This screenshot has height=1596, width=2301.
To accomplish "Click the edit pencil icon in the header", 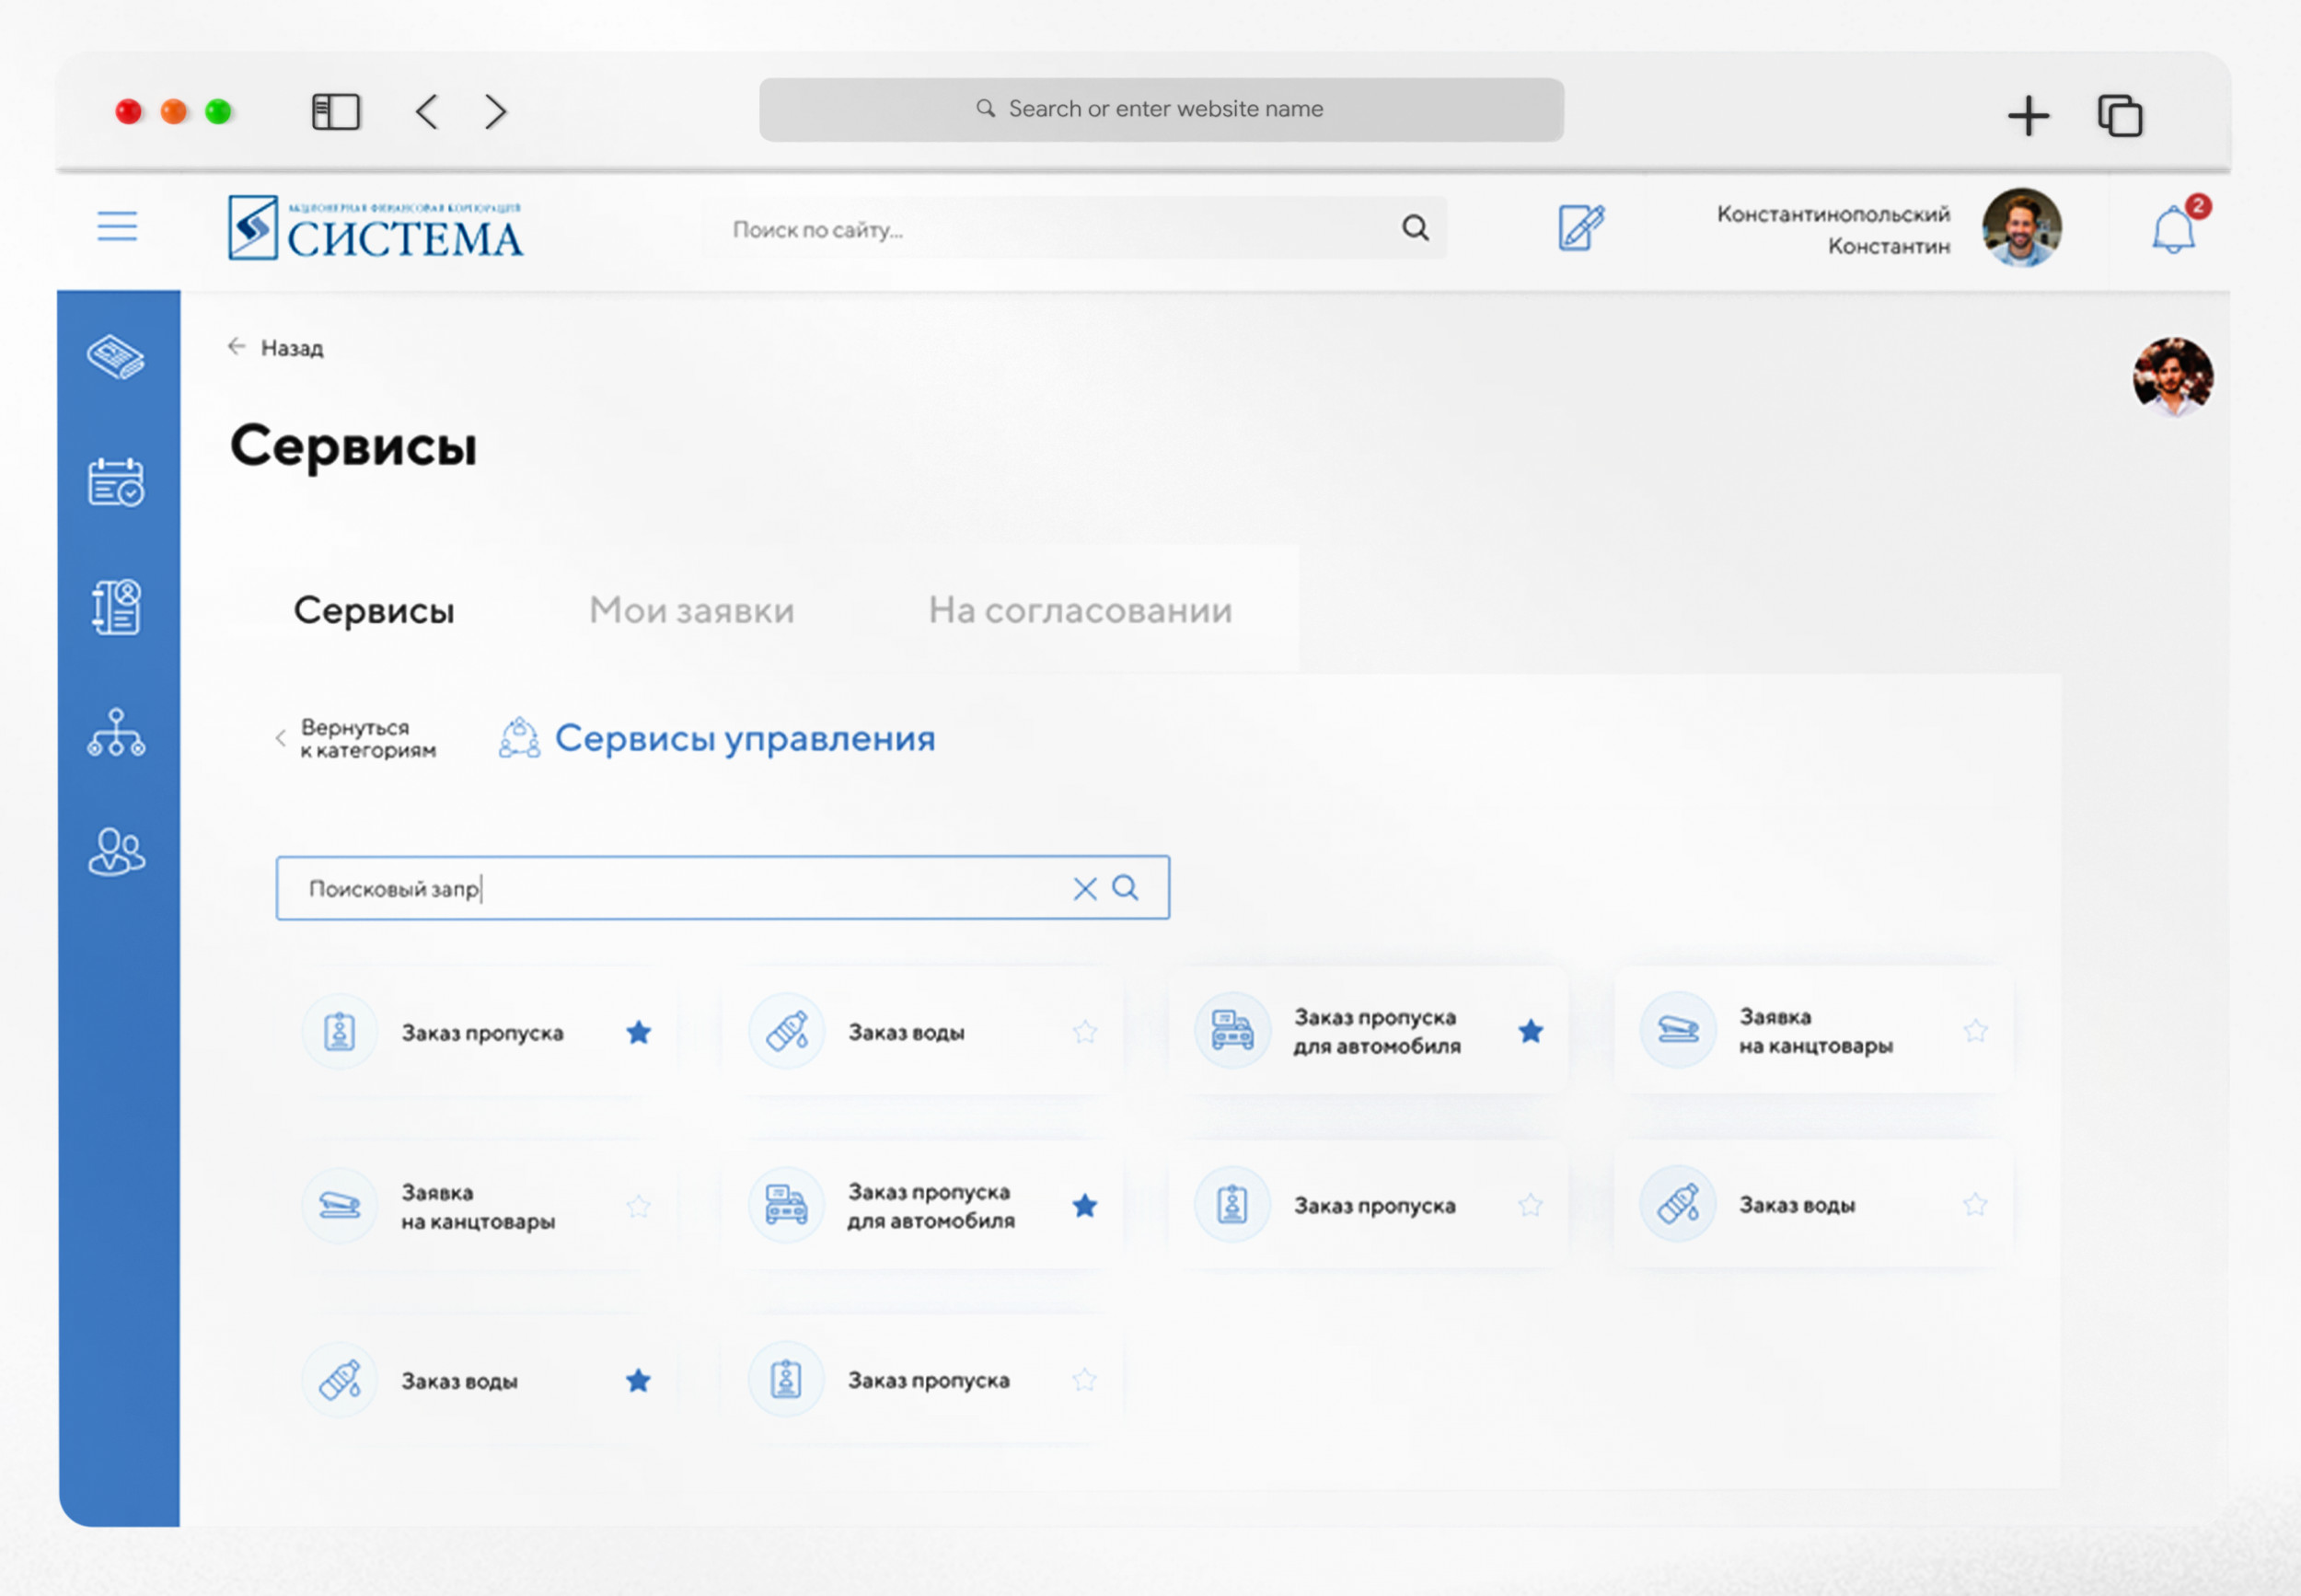I will click(1581, 228).
